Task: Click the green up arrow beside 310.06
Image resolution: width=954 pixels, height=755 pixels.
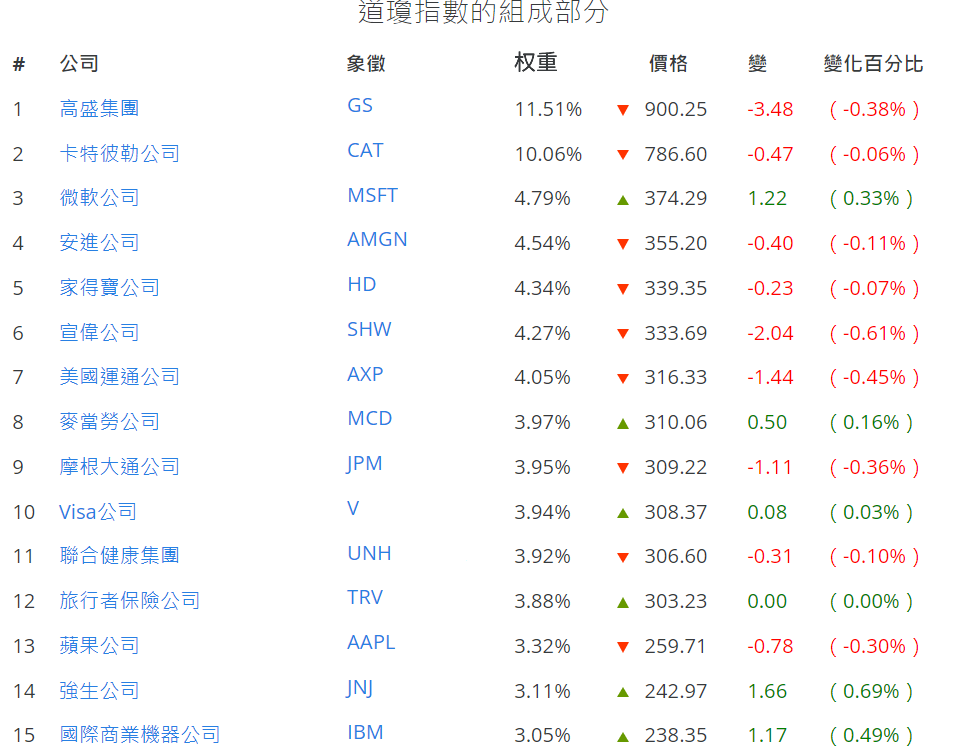Action: tap(623, 424)
